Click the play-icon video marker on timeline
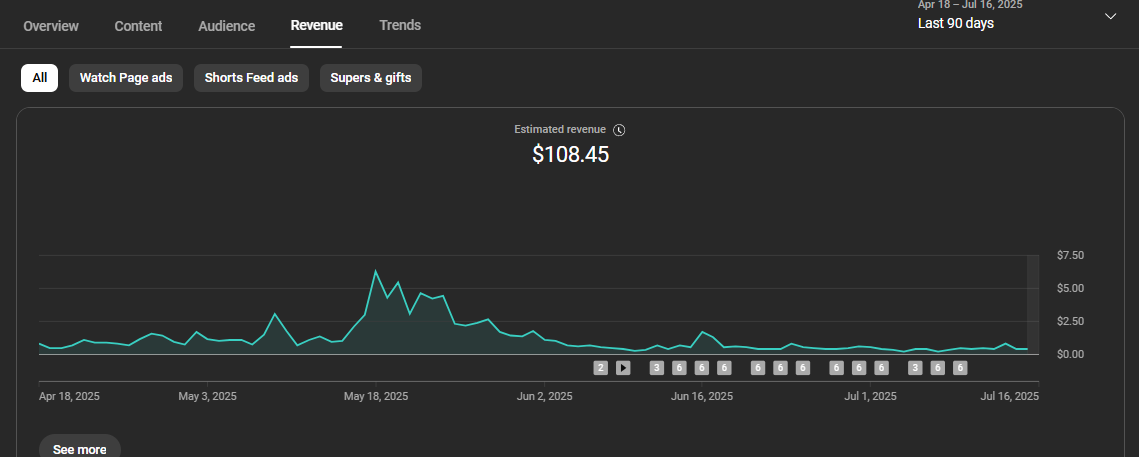 (623, 368)
